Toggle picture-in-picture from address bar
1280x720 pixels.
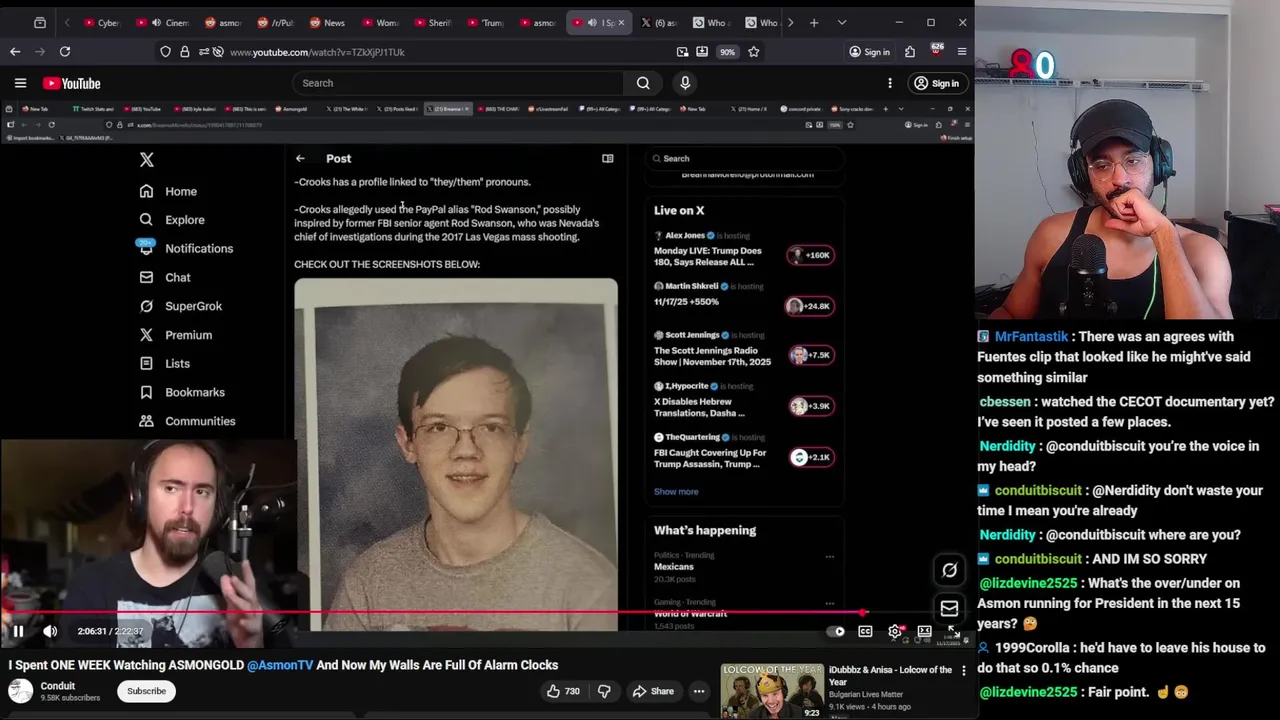pyautogui.click(x=682, y=52)
